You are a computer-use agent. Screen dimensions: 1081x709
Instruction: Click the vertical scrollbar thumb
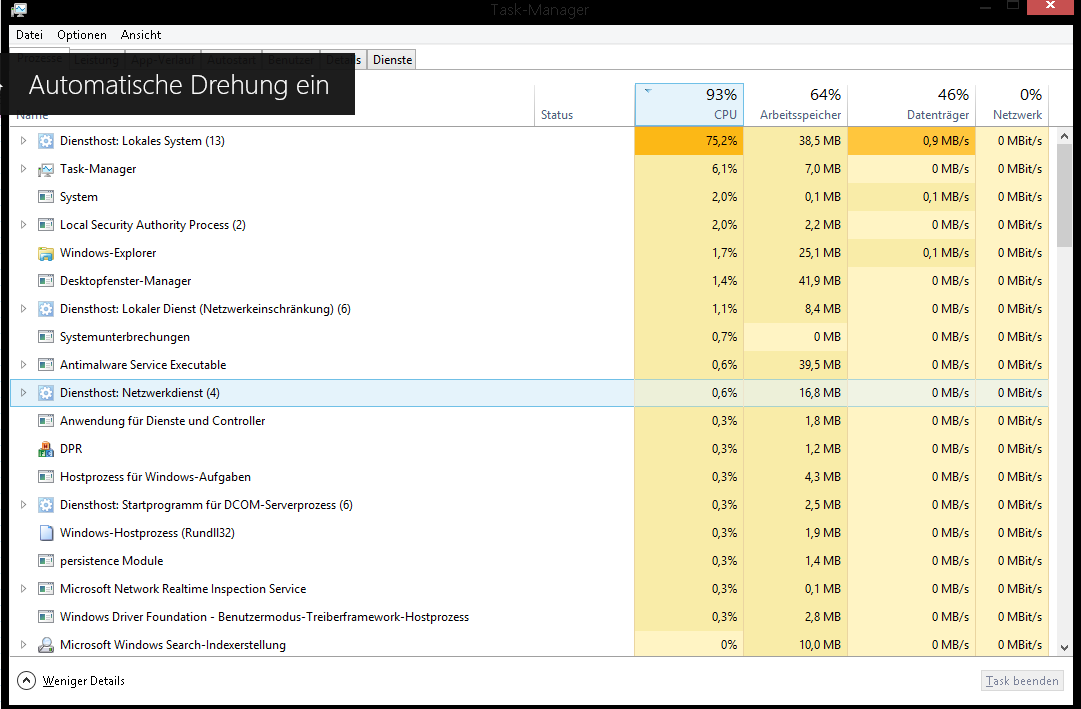(1064, 196)
